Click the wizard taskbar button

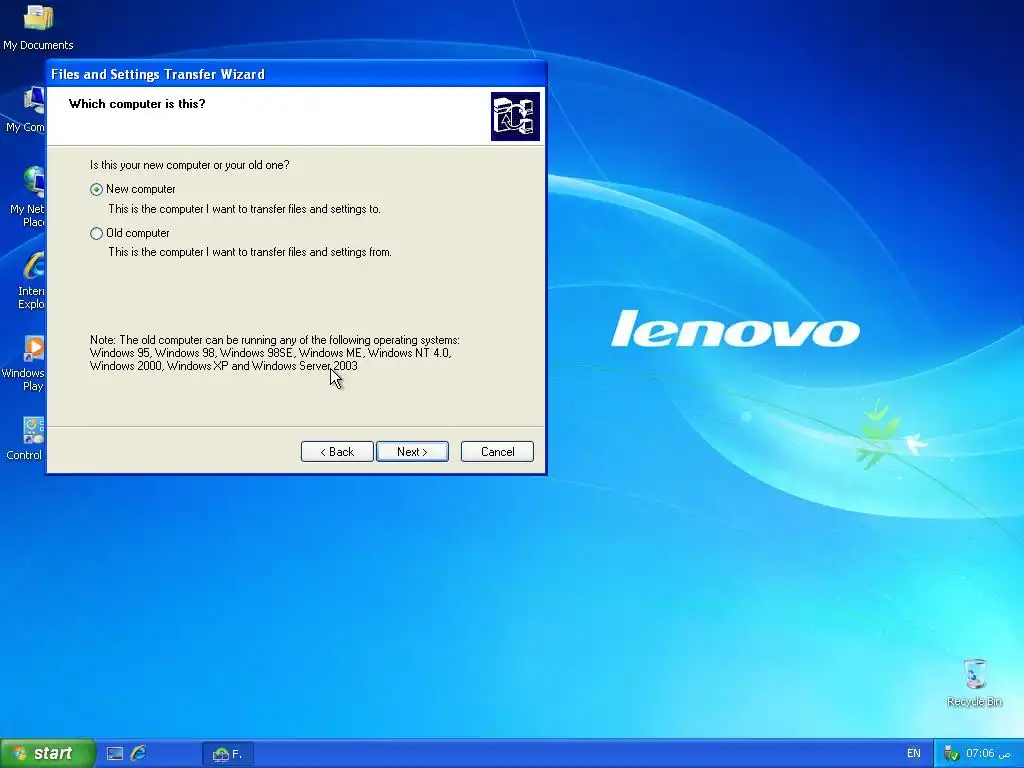(227, 754)
